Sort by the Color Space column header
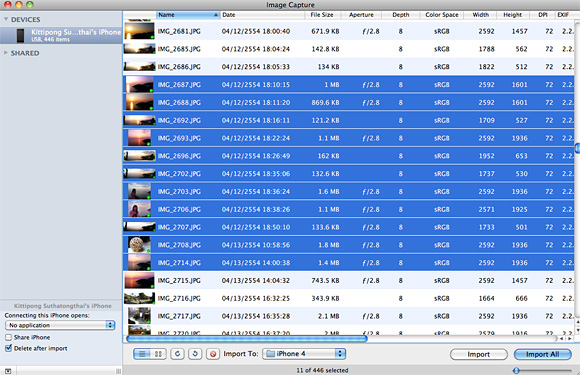 (x=442, y=15)
